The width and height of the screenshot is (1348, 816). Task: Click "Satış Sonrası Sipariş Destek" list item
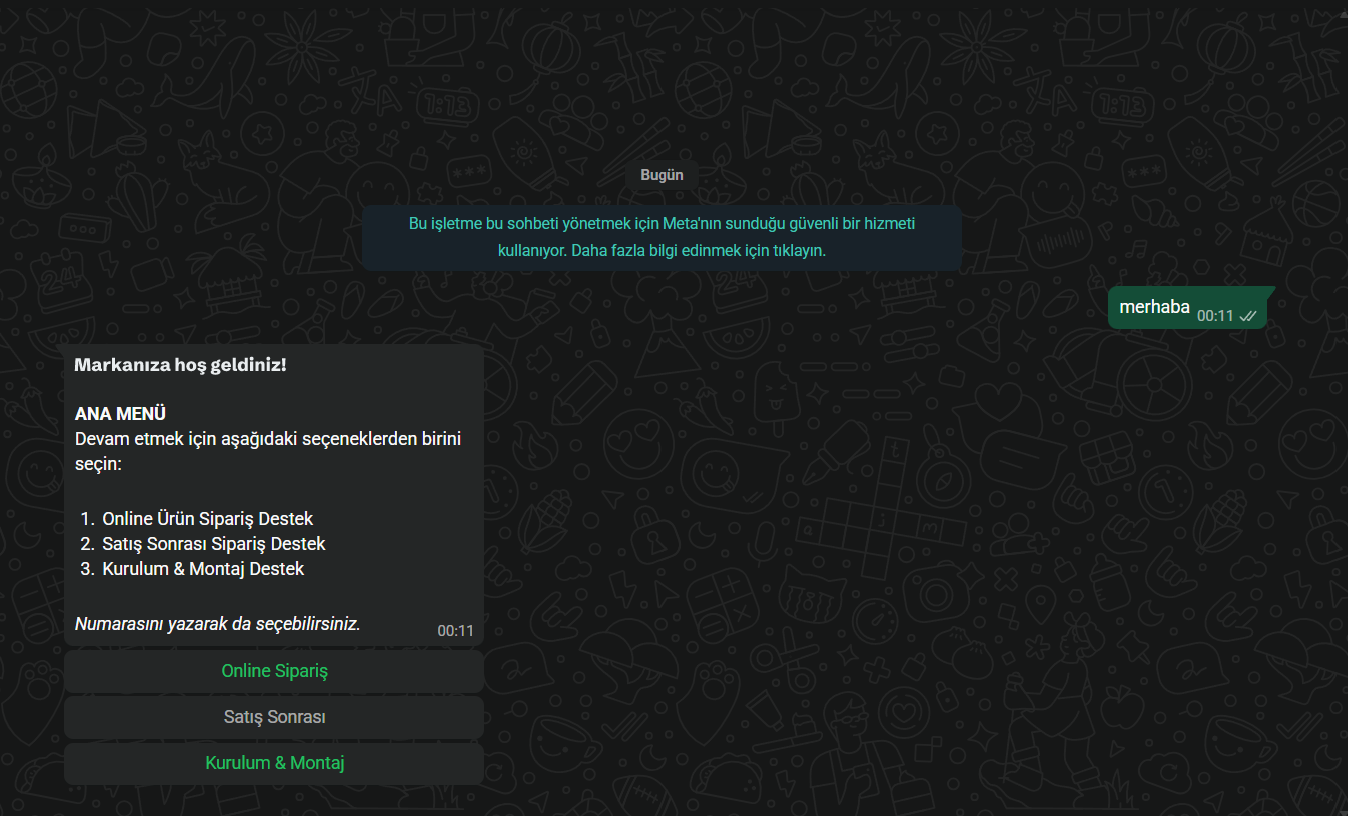click(x=214, y=544)
